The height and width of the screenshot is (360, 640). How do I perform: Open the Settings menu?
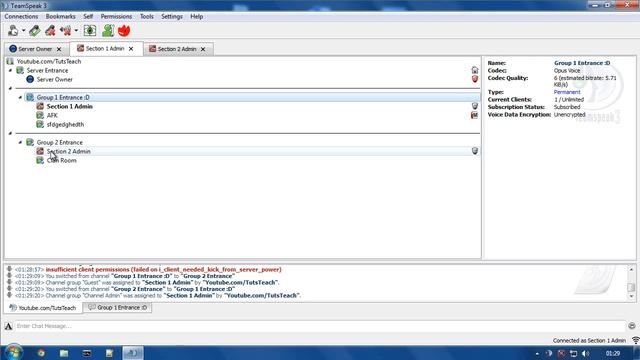point(172,16)
